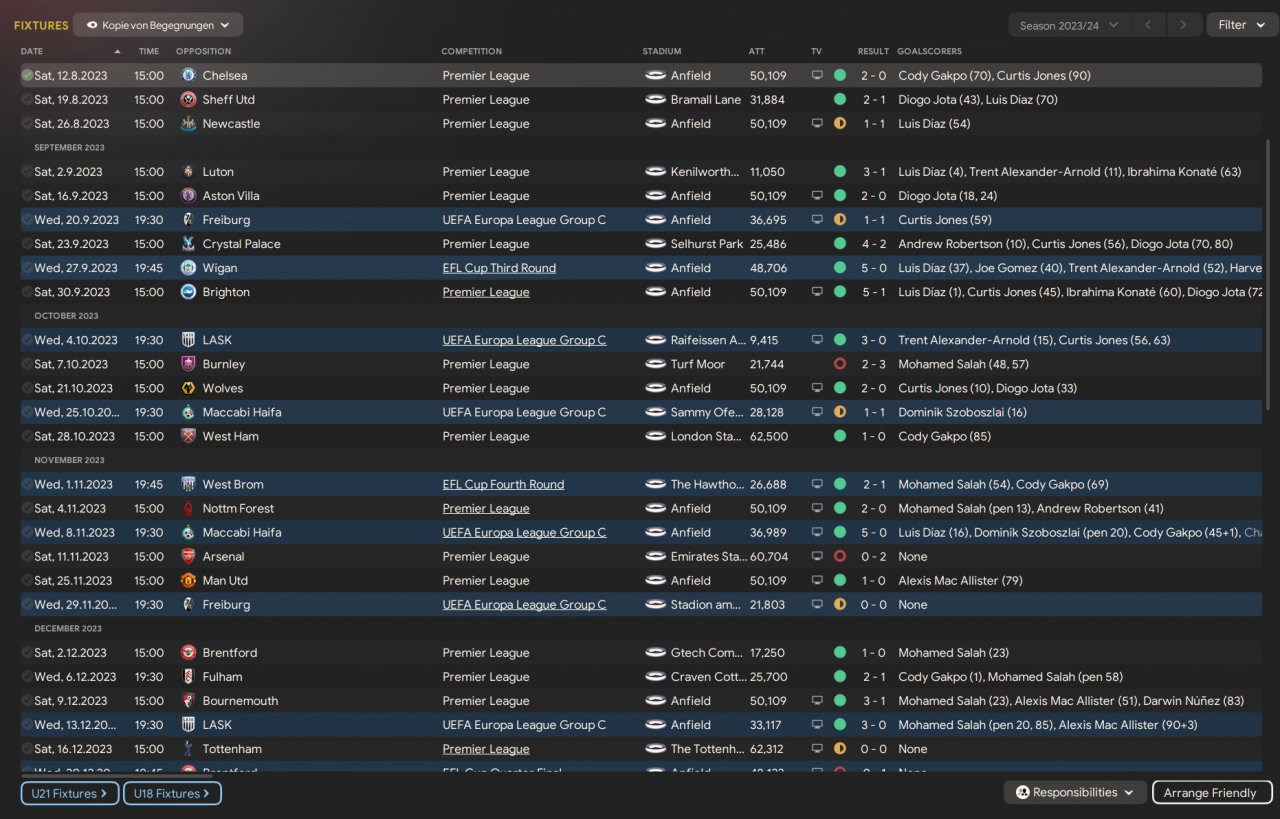The width and height of the screenshot is (1280, 819).
Task: Click the Wigan club badge
Action: point(188,267)
